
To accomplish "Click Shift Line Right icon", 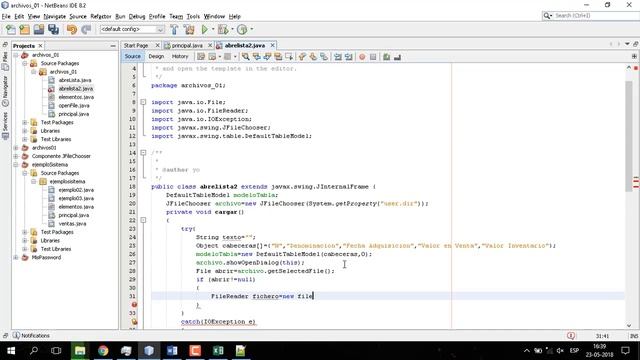I will click(x=349, y=57).
